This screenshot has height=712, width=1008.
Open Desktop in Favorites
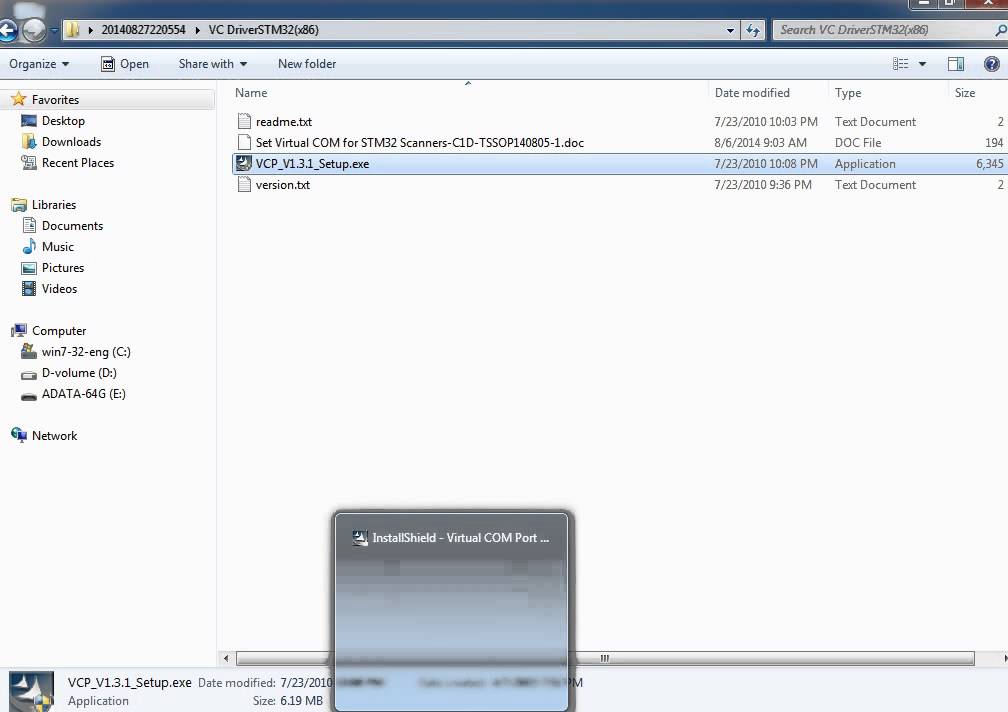63,121
